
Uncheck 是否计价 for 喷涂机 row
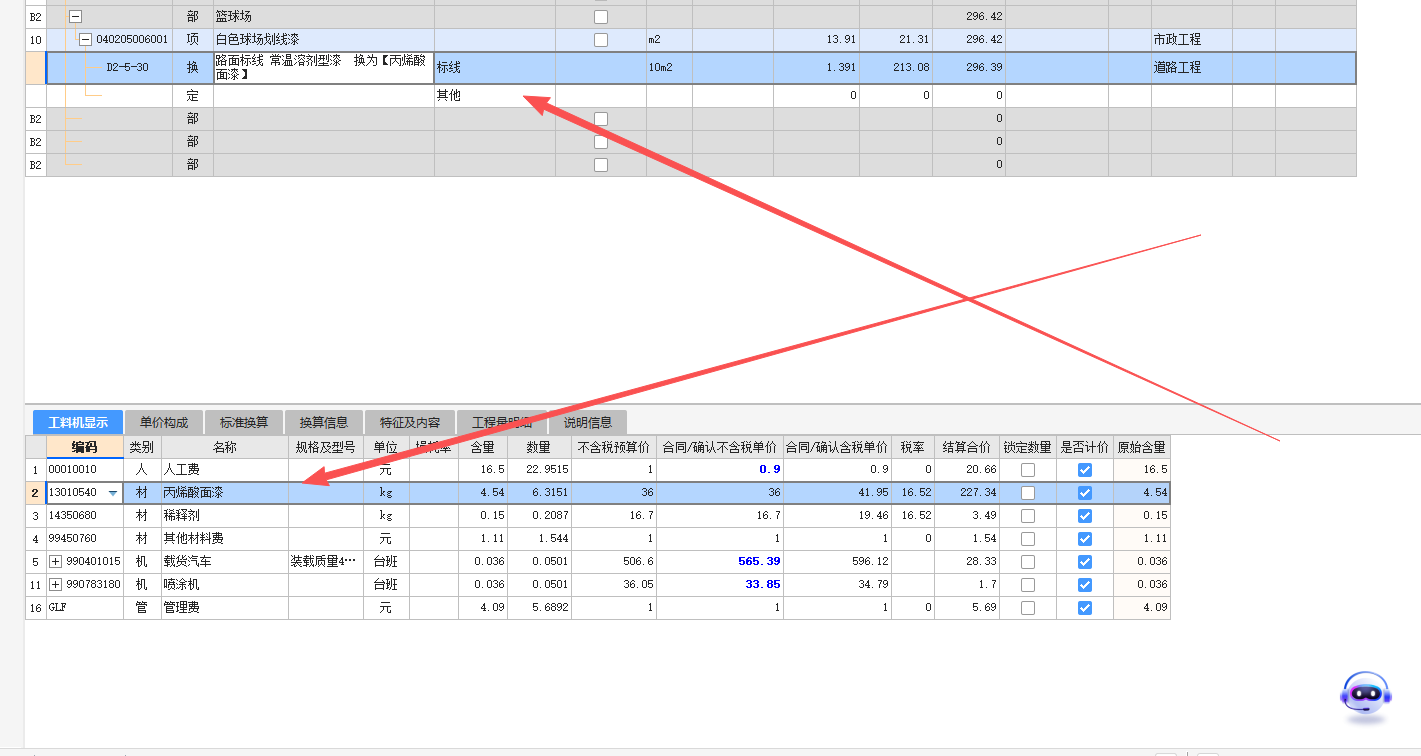1084,585
